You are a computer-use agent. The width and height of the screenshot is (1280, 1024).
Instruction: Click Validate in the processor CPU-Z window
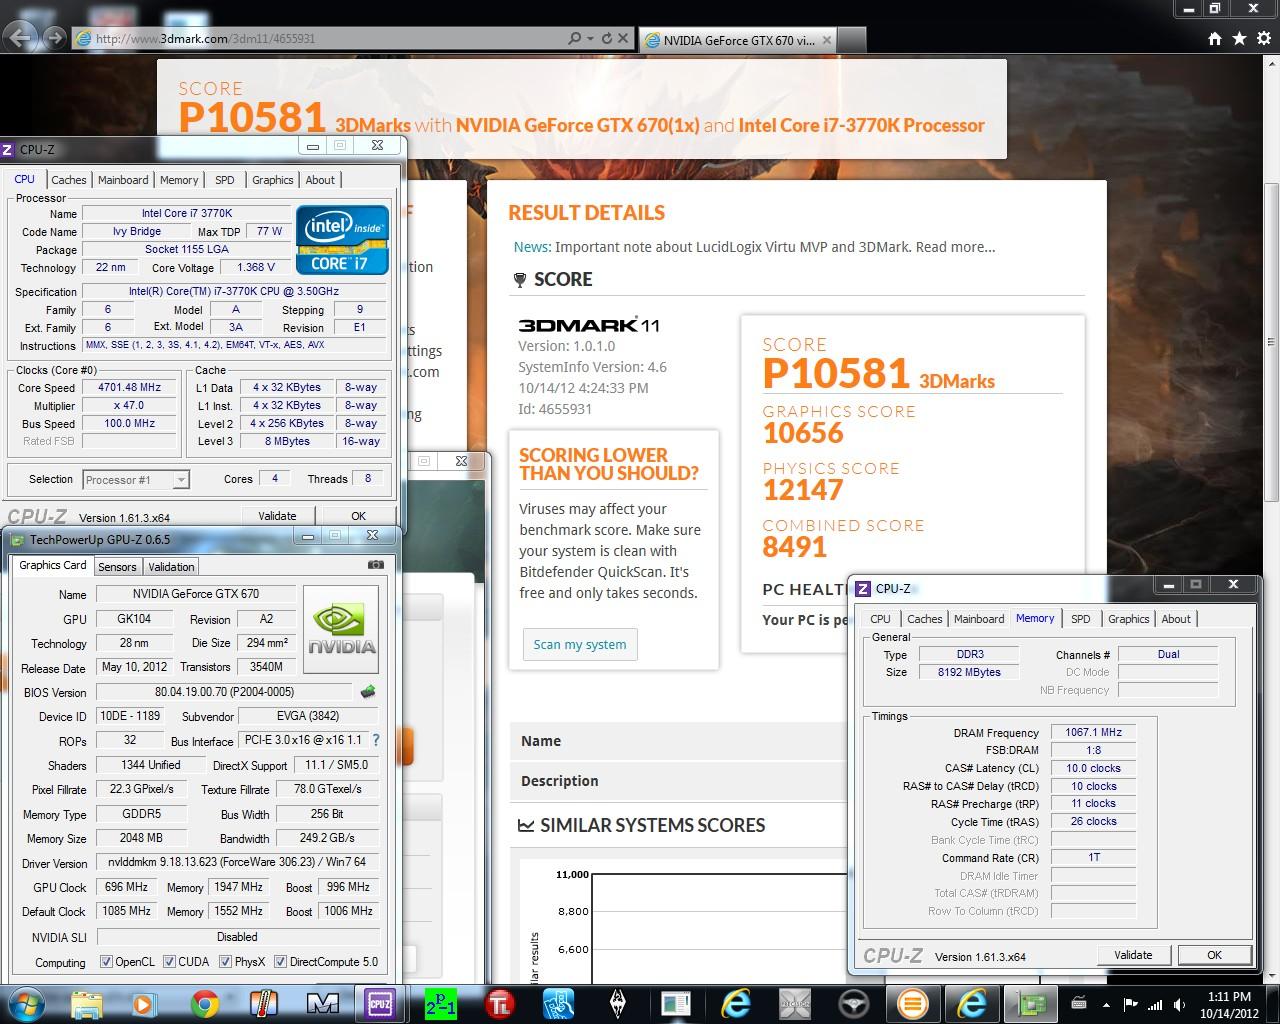pos(277,516)
